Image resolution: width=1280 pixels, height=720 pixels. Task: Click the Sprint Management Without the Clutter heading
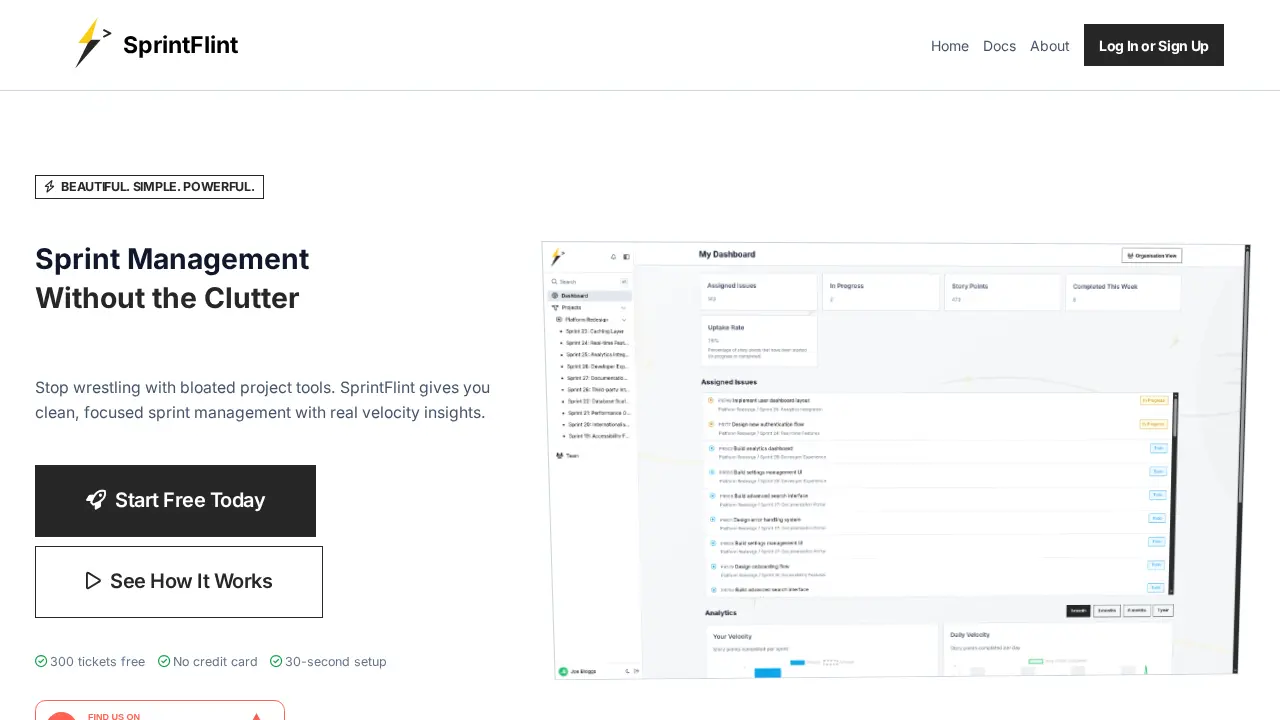[x=172, y=279]
